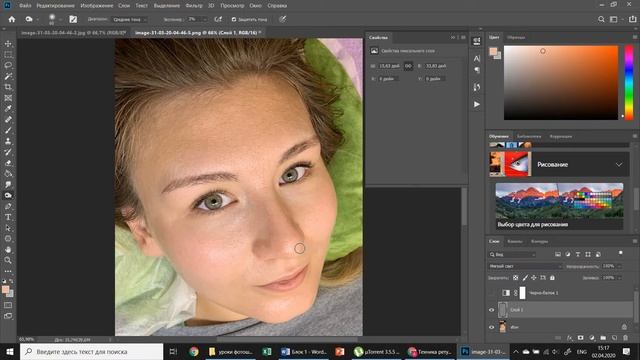Select the Magic Wand tool
Image resolution: width=640 pixels, height=360 pixels.
pyautogui.click(x=8, y=76)
